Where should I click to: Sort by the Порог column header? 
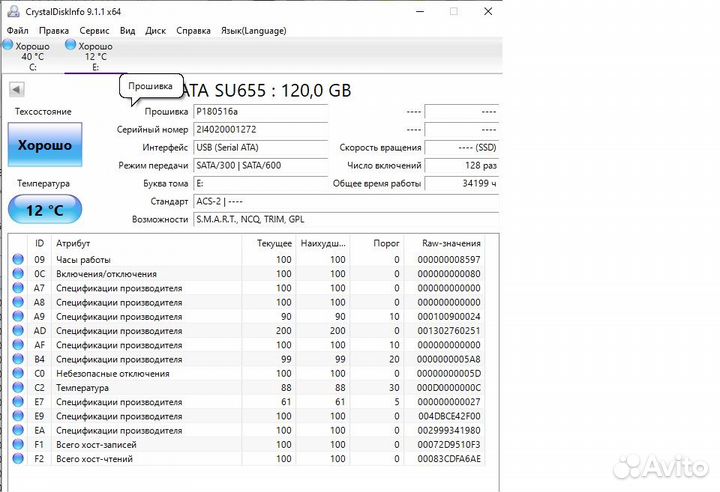coord(377,243)
